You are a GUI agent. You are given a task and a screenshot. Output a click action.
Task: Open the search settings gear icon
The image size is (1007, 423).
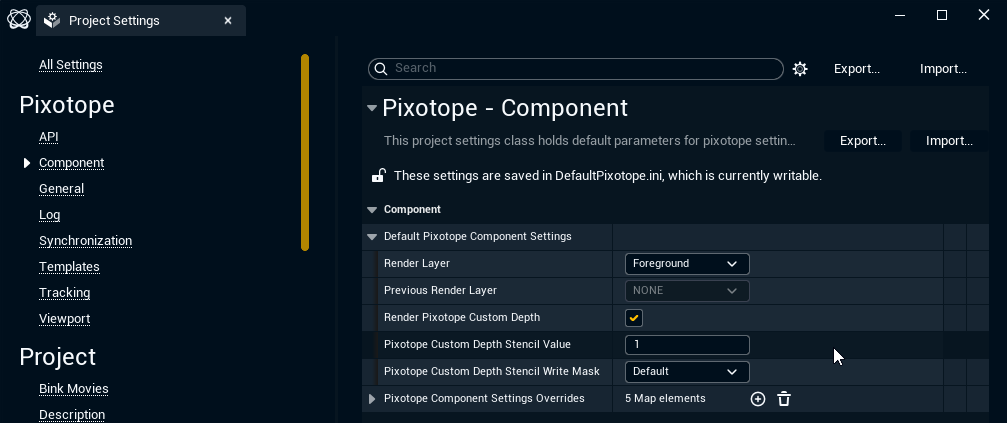[800, 69]
